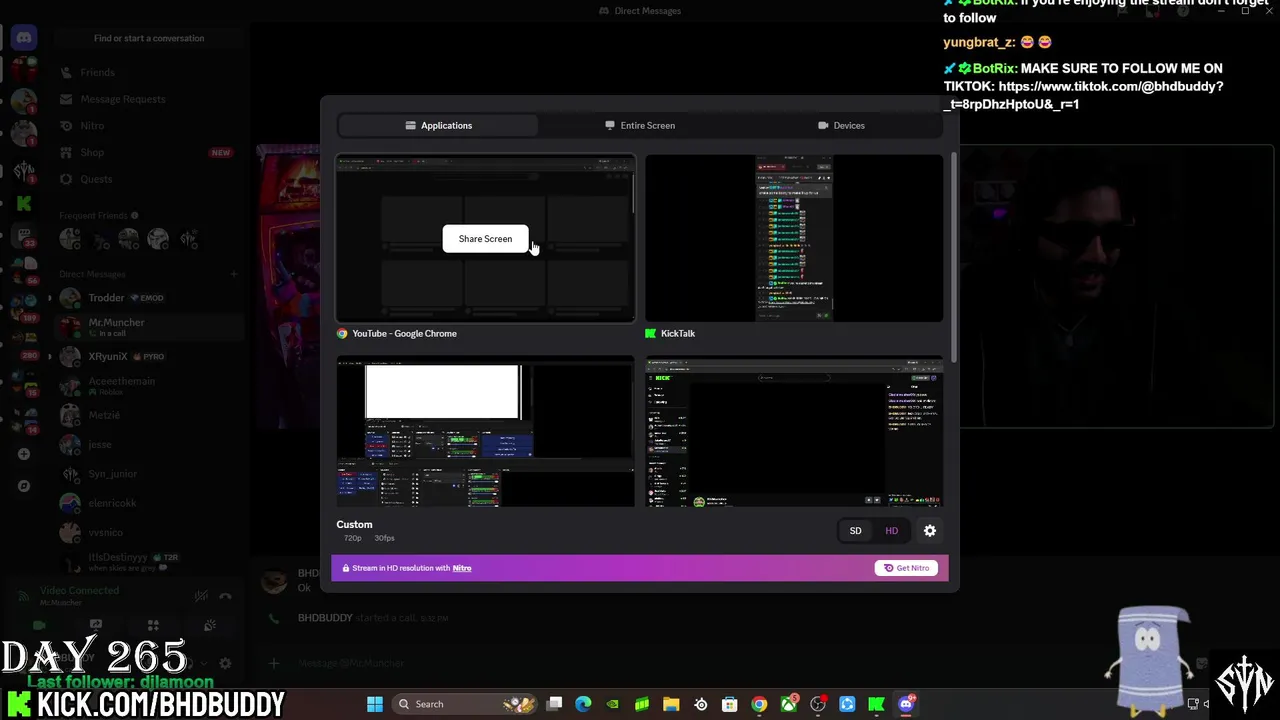This screenshot has width=1280, height=720.
Task: Open the NVIDIA app from the taskbar
Action: (x=613, y=704)
